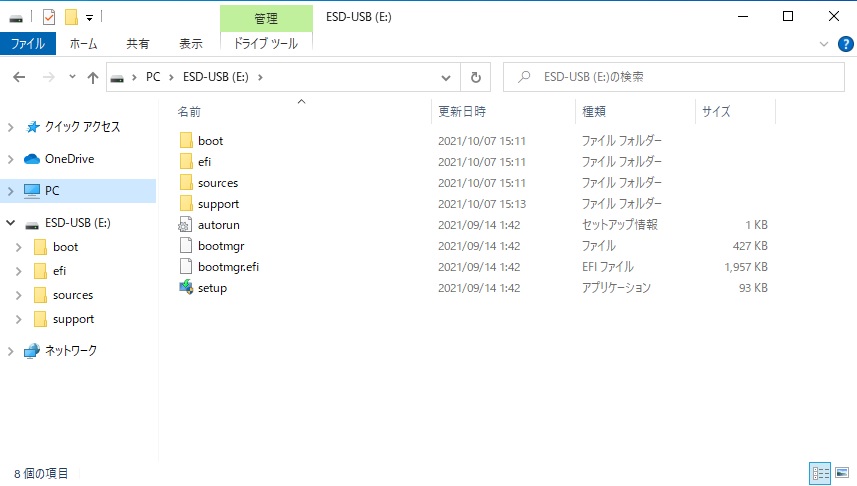Select the autorun setup information file icon
This screenshot has width=857, height=486.
186,225
